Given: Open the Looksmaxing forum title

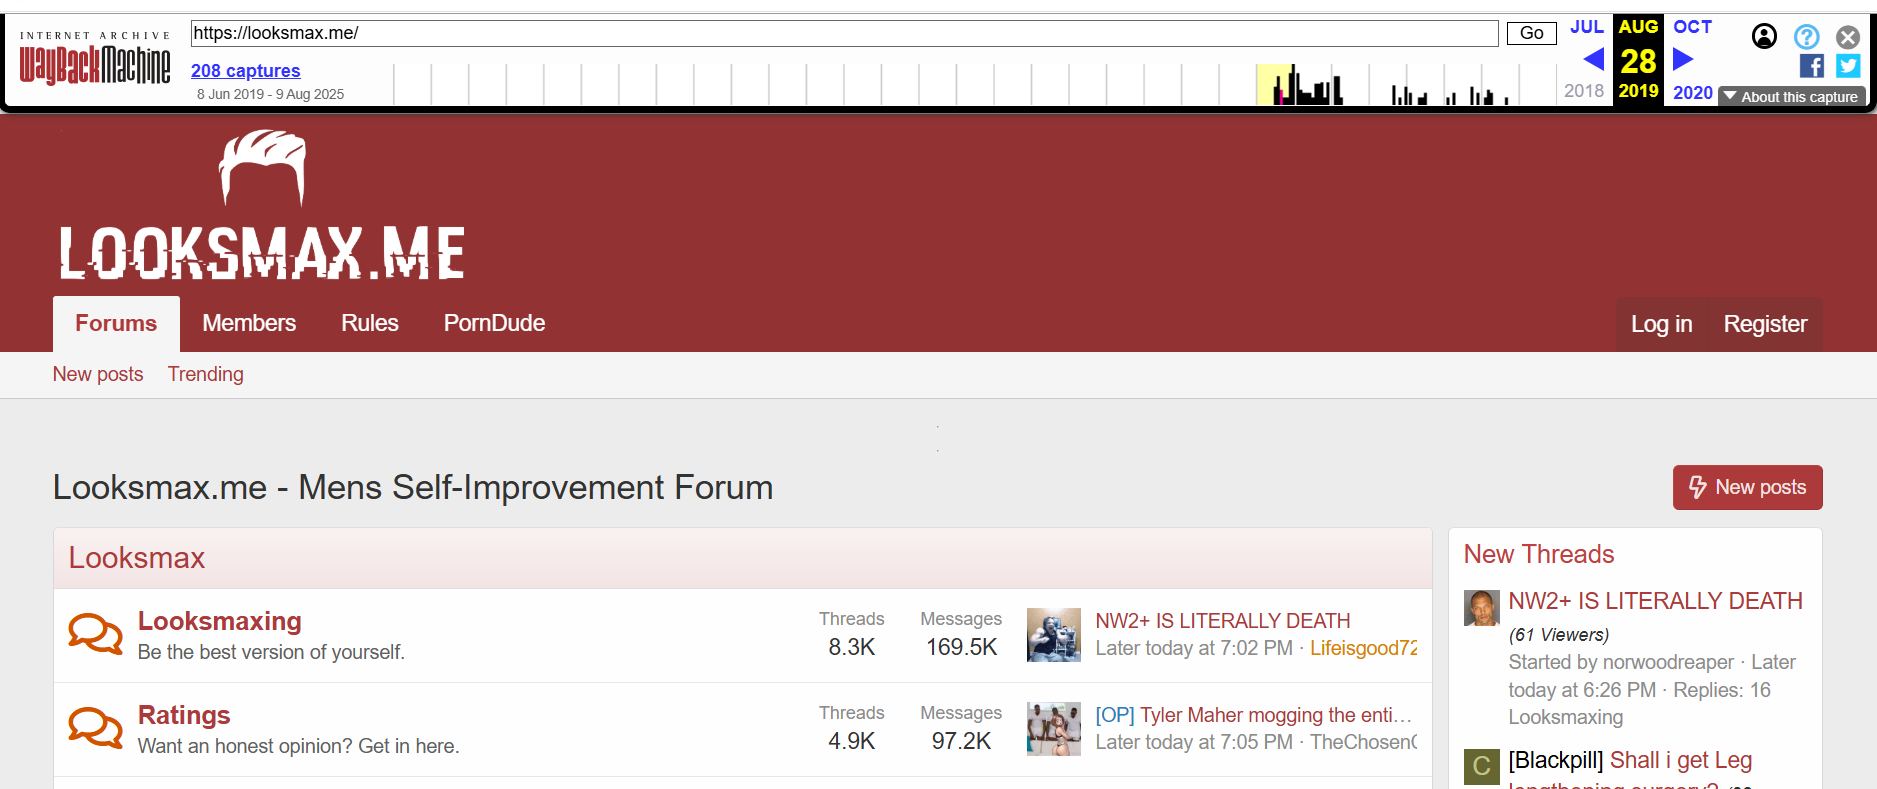Looking at the screenshot, I should coord(220,621).
